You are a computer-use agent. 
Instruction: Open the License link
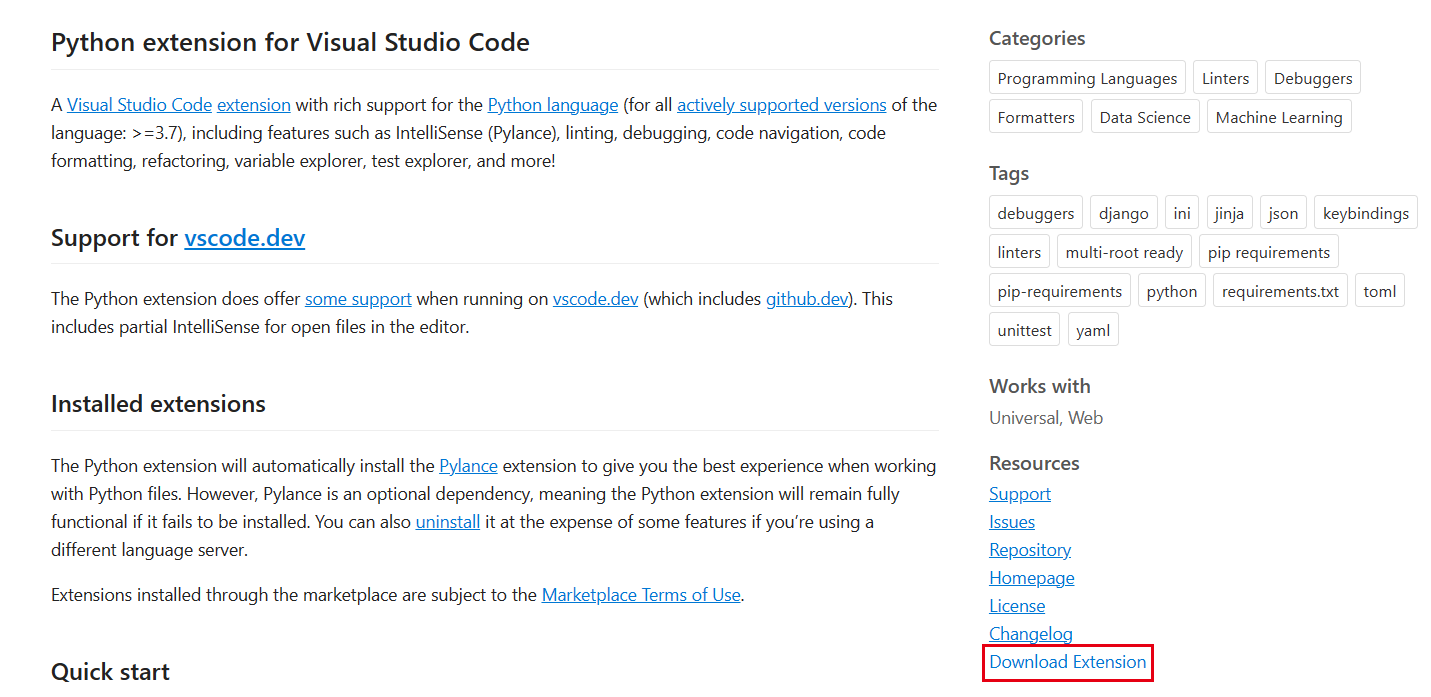(1016, 606)
